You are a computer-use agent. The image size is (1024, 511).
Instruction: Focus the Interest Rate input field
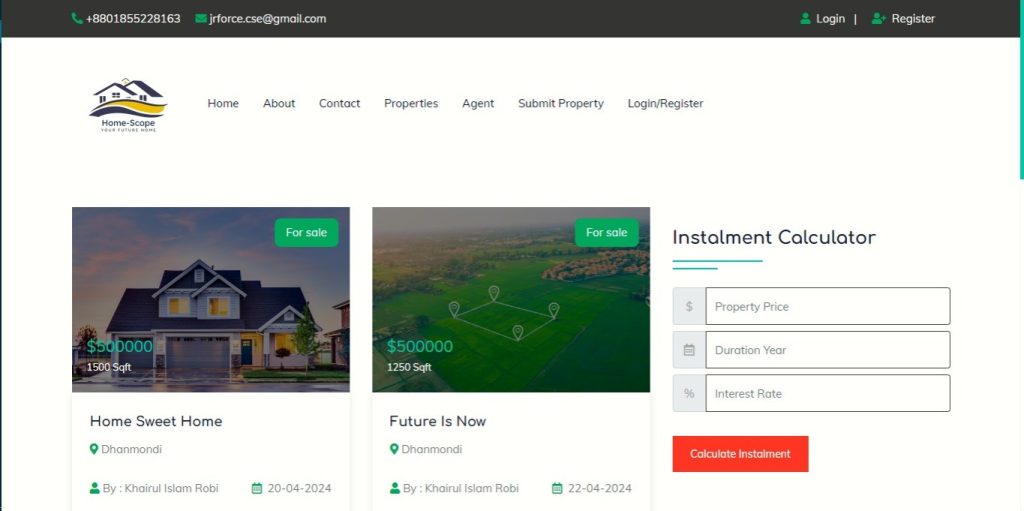tap(828, 393)
